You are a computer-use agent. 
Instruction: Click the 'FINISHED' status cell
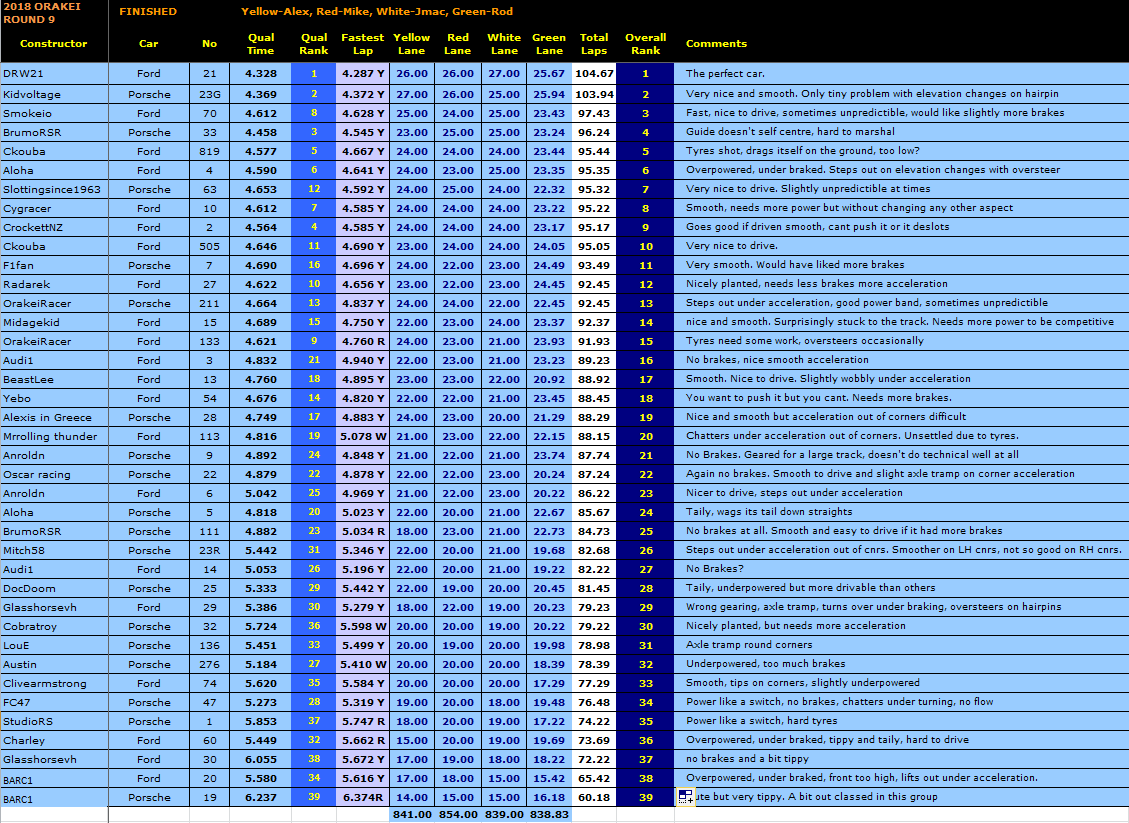(x=148, y=12)
